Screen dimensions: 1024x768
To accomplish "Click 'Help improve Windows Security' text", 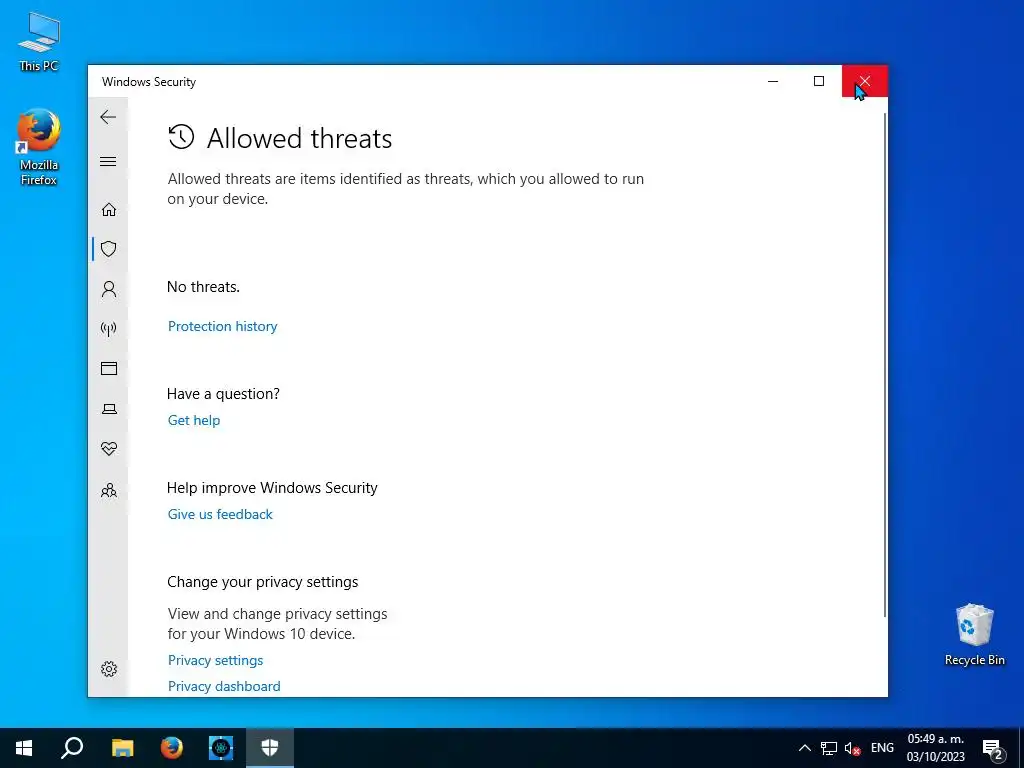I will (x=272, y=488).
